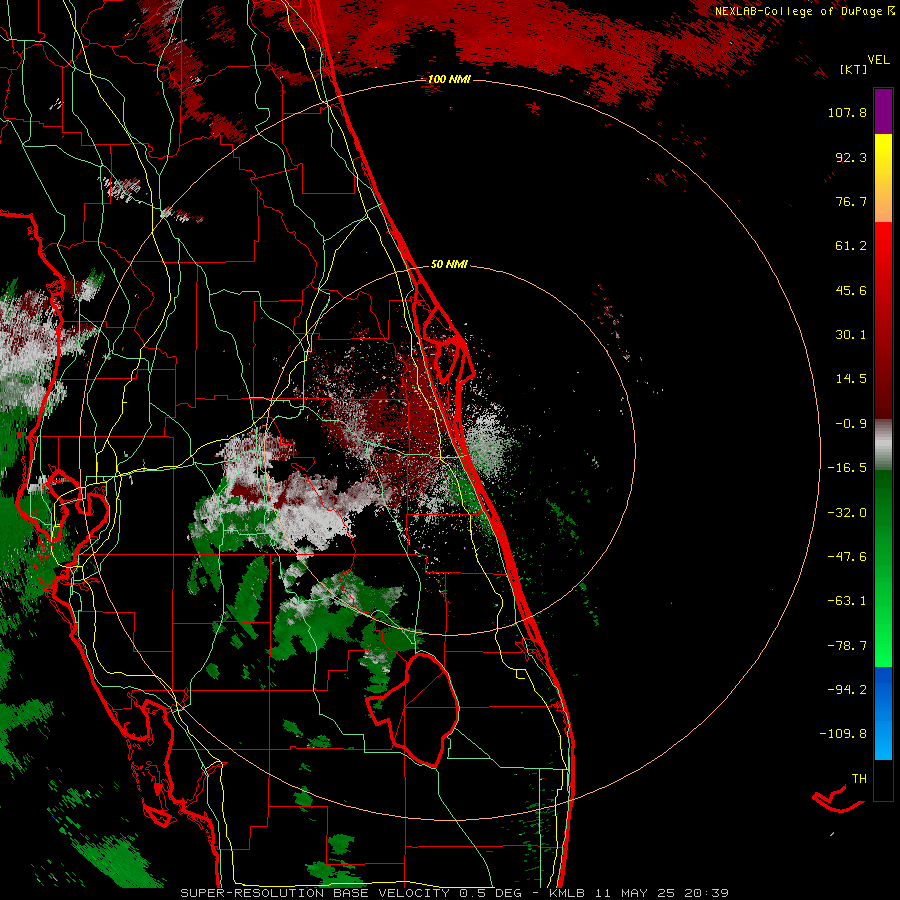Click the 30.1 velocity scale value

tap(851, 335)
